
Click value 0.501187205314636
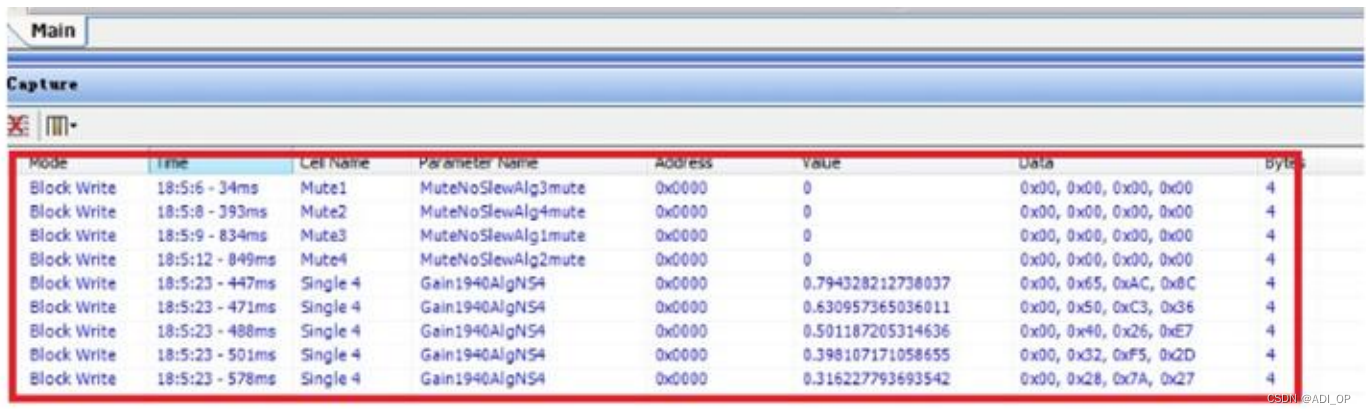tap(876, 331)
